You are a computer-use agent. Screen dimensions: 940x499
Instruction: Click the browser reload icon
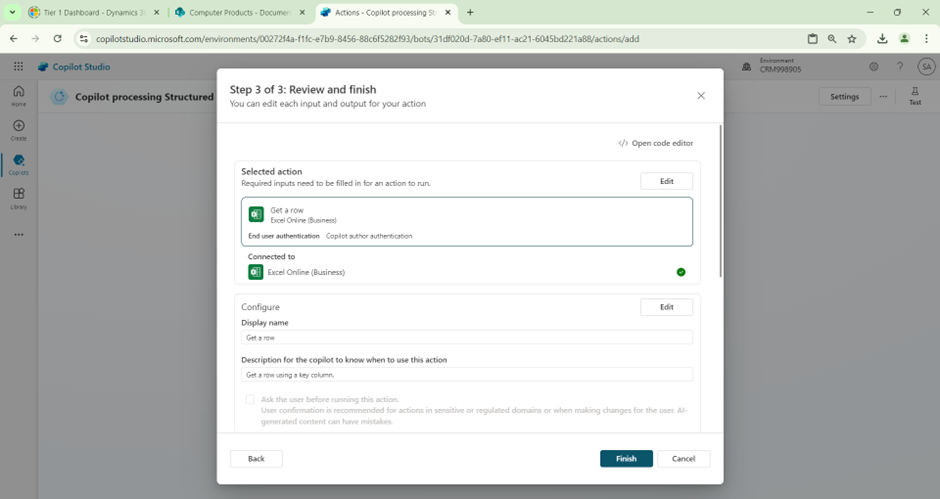(x=58, y=39)
